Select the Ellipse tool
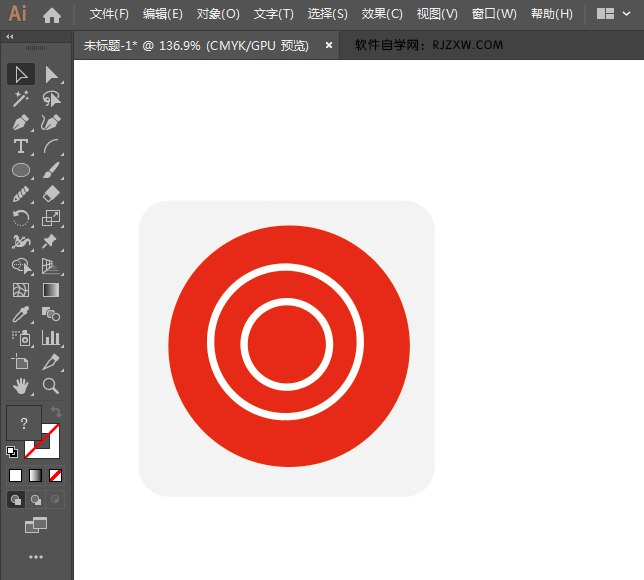Image resolution: width=644 pixels, height=580 pixels. coord(21,170)
